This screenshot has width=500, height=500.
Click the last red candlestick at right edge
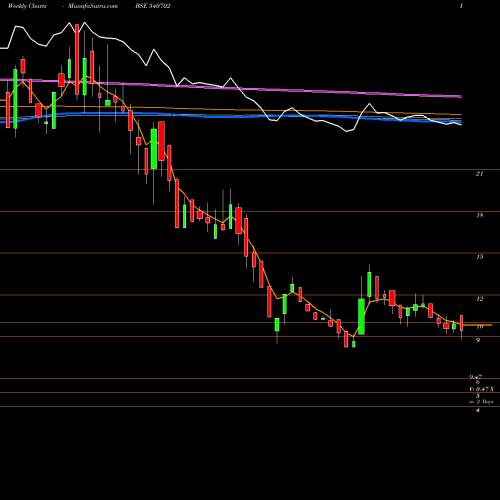coord(462,323)
